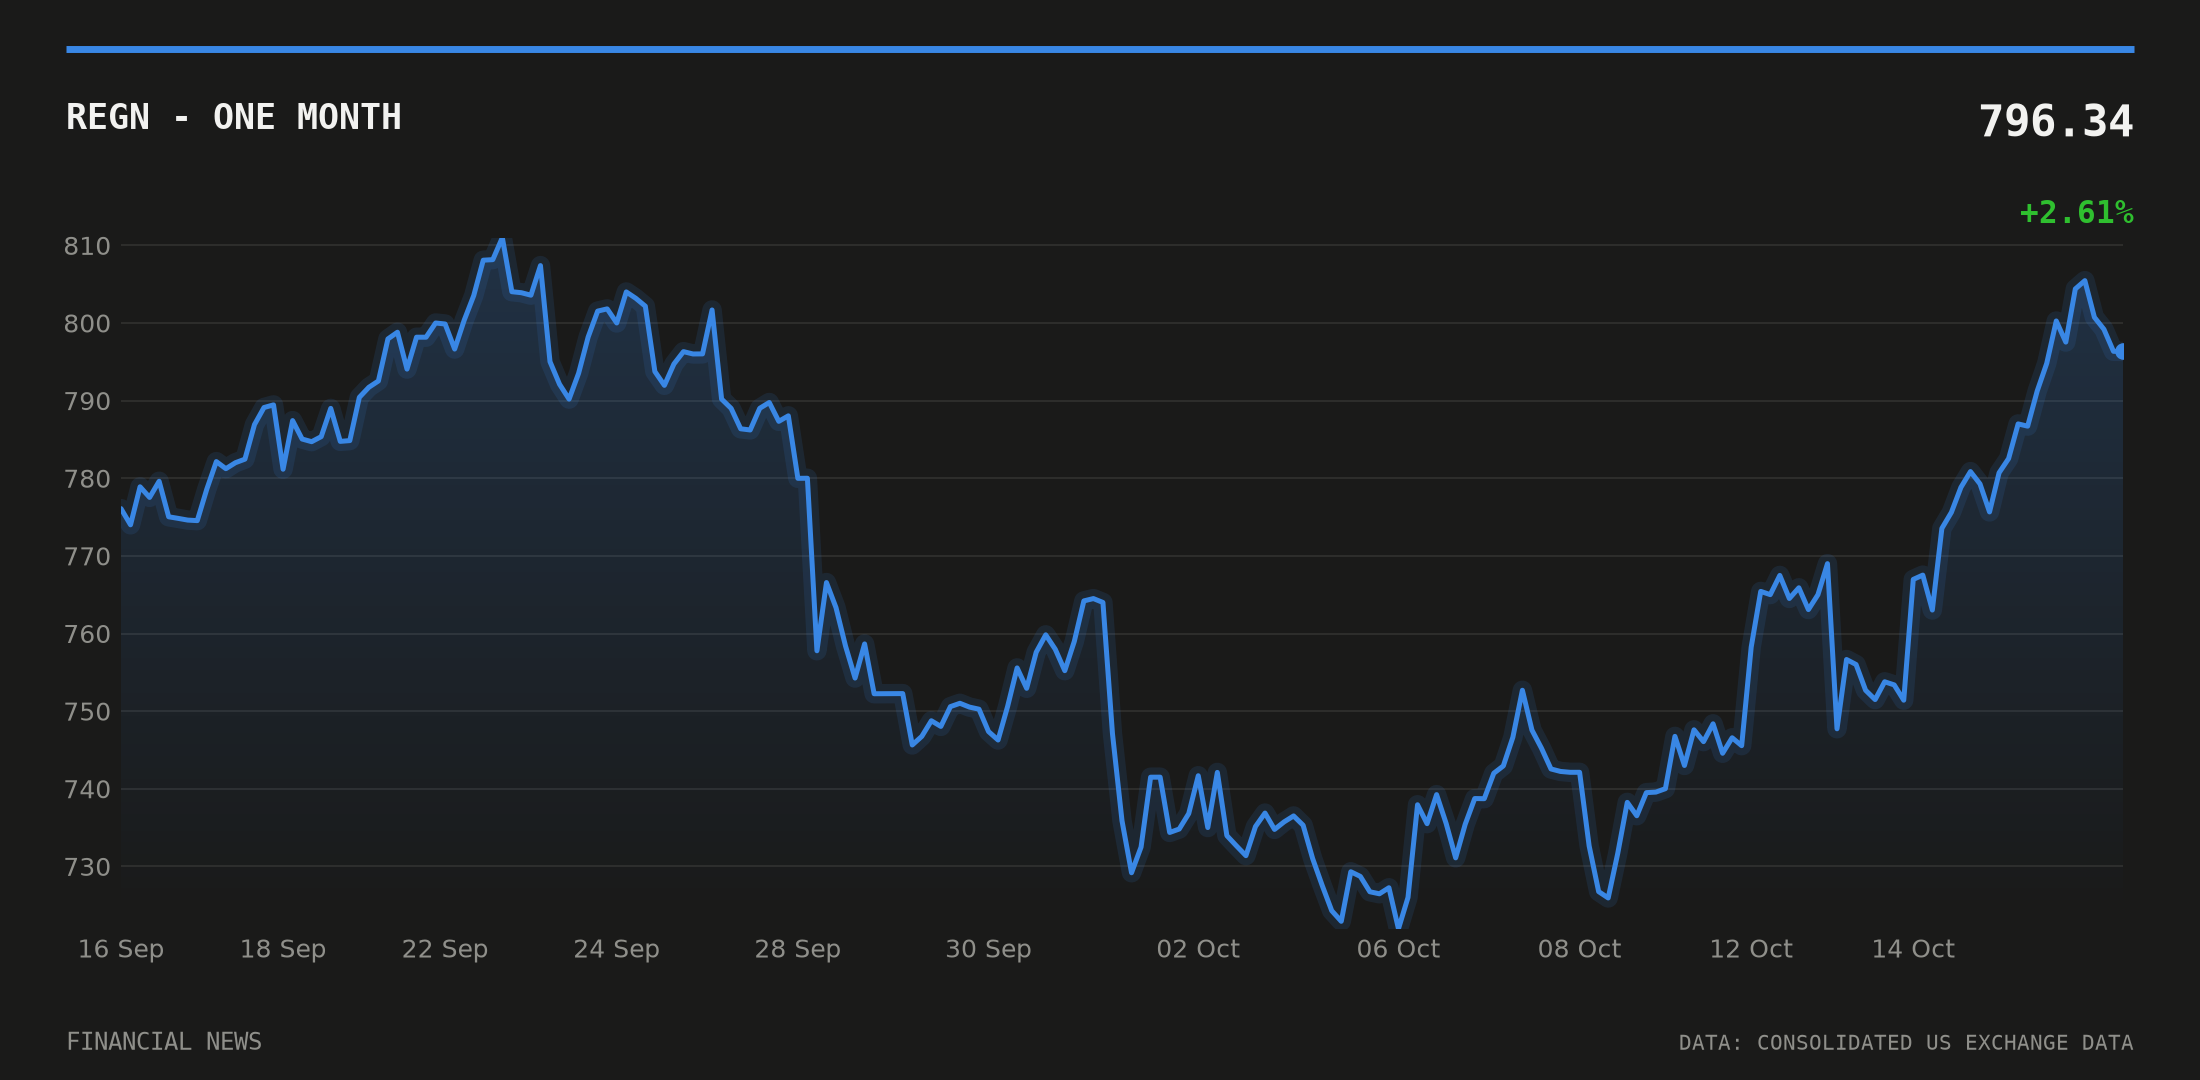This screenshot has width=2200, height=1080.
Task: Click the 790 y-axis label
Action: (87, 402)
